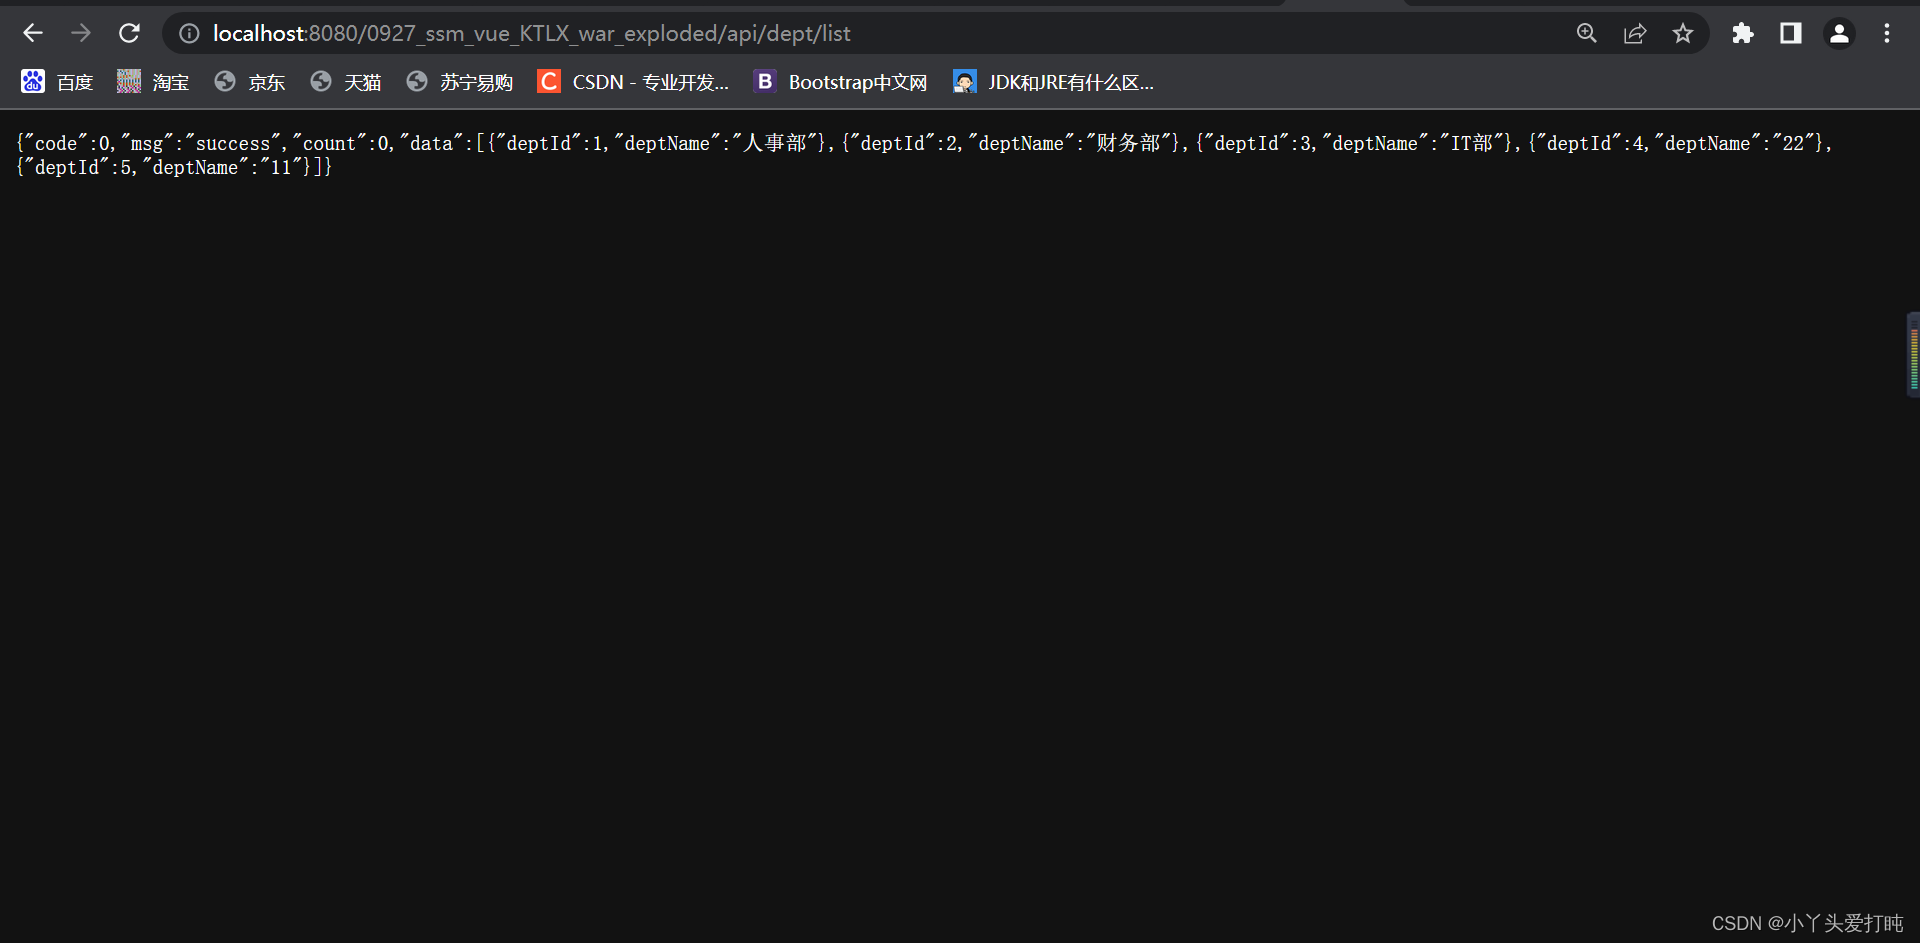The width and height of the screenshot is (1920, 943).
Task: Open the 京东 bookmark
Action: 250,82
